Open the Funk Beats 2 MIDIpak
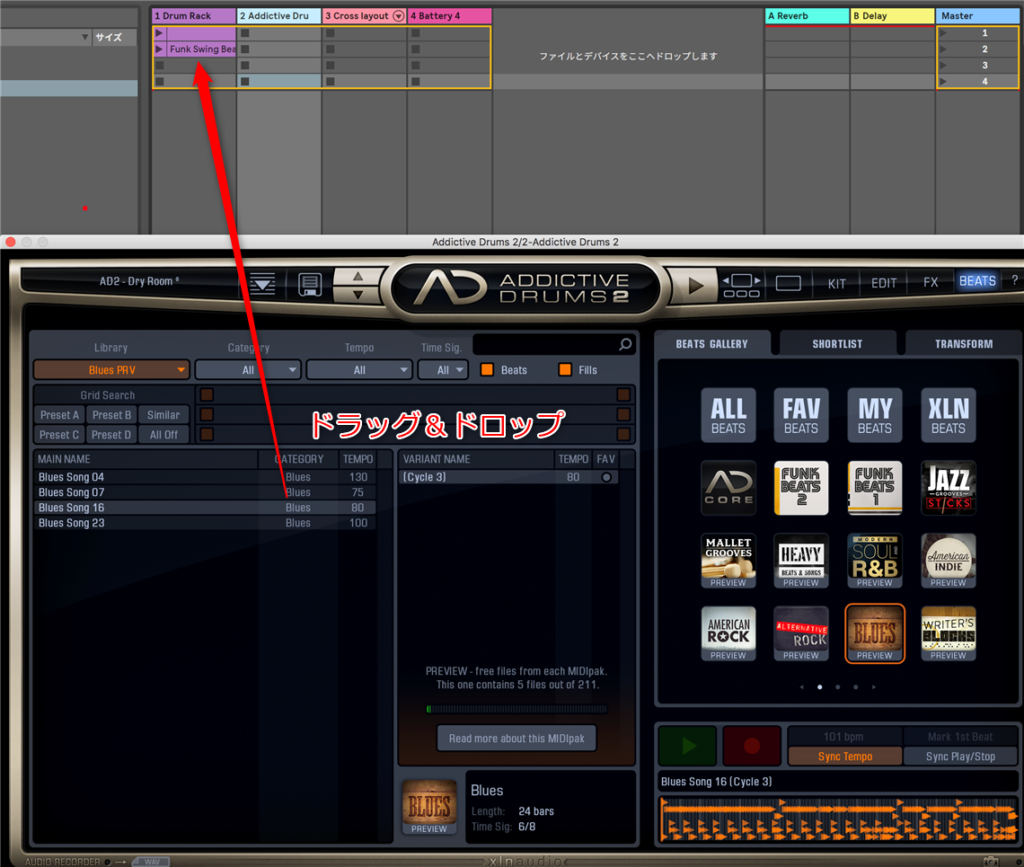The height and width of the screenshot is (867, 1024). pos(800,488)
